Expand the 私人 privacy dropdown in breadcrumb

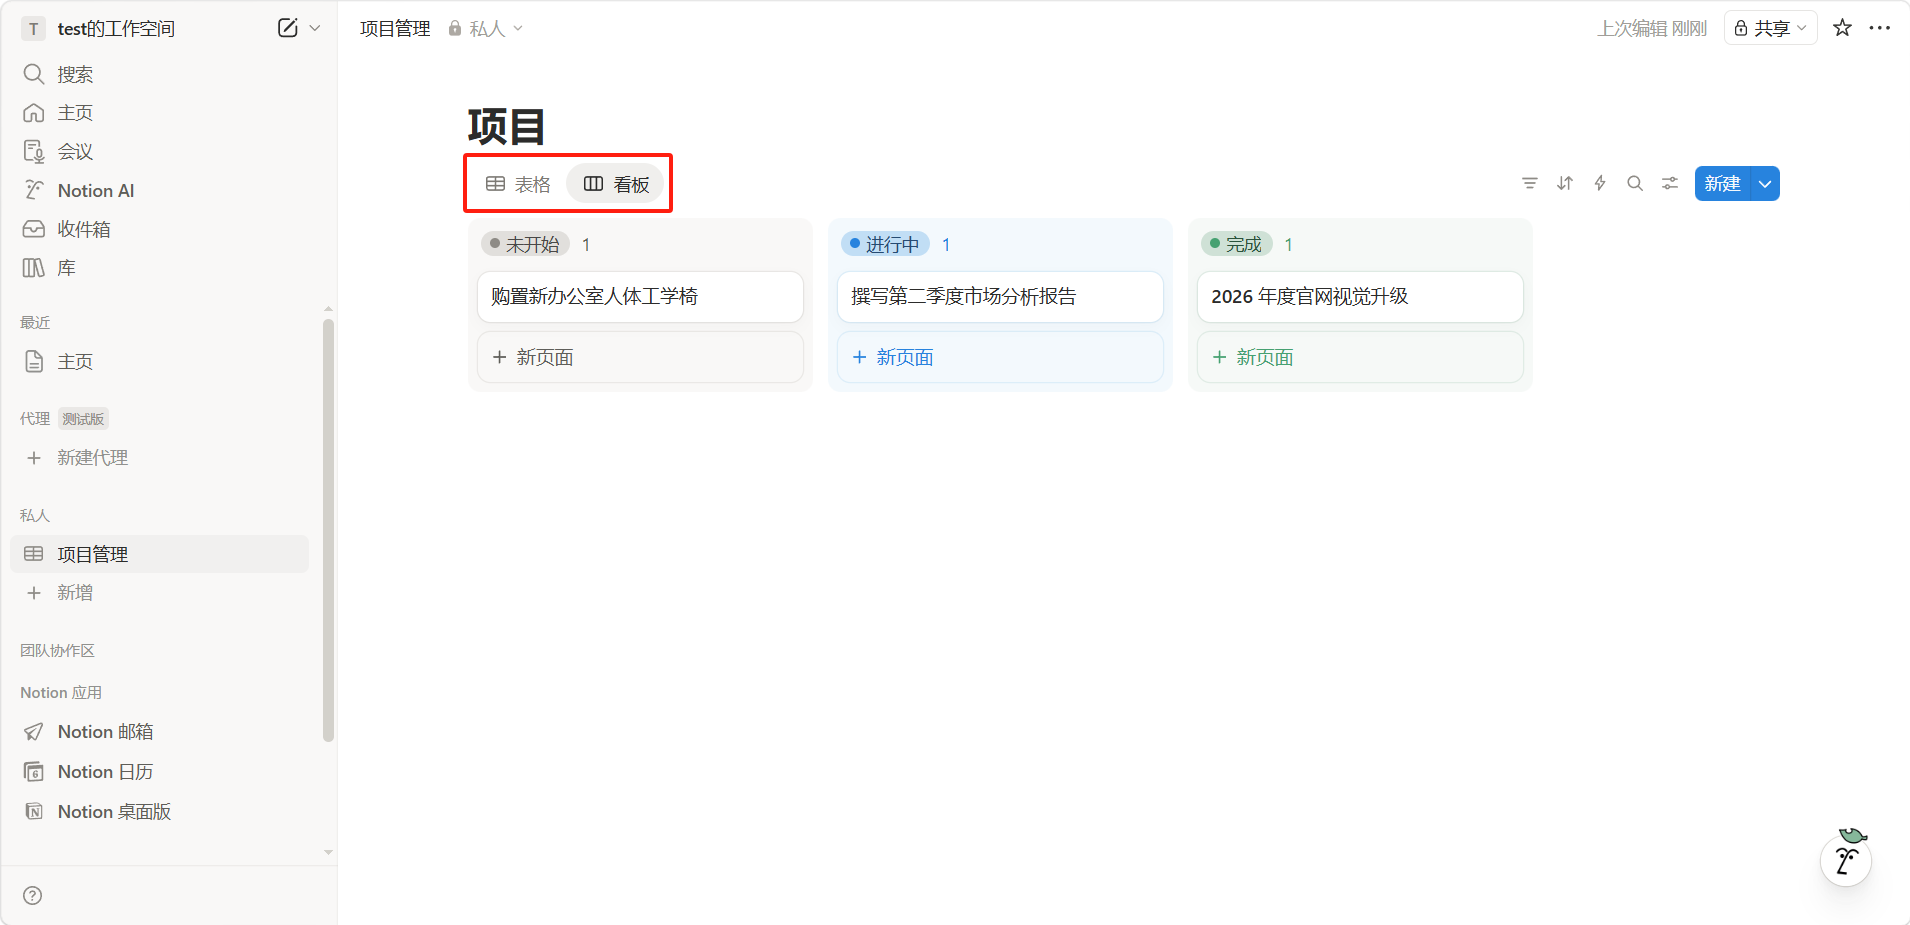(x=486, y=29)
